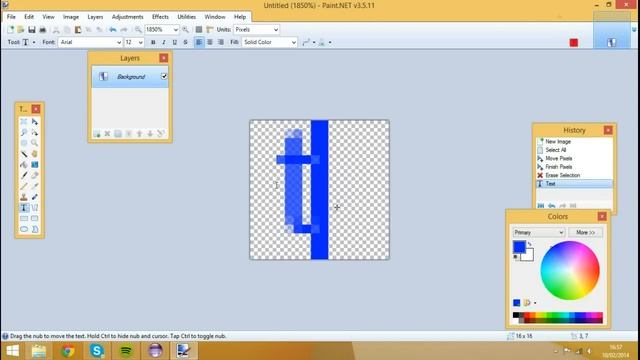
Task: Click the Zoom Out toolbar icon
Action: tap(138, 29)
